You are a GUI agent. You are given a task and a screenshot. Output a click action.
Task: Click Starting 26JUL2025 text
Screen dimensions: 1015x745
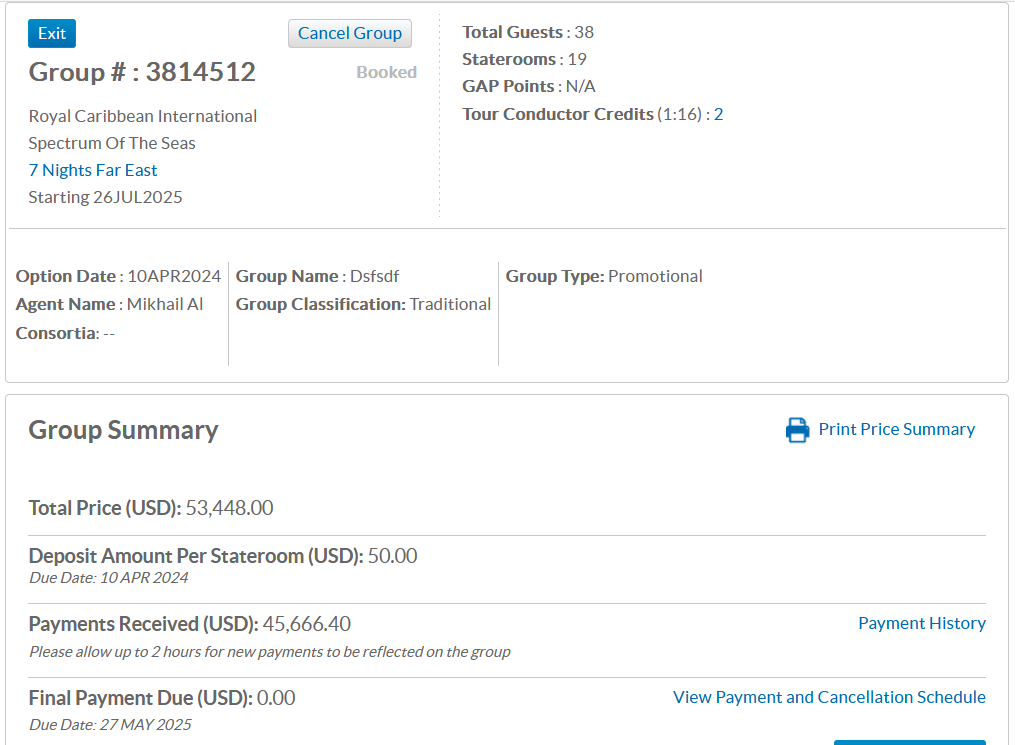pos(106,197)
